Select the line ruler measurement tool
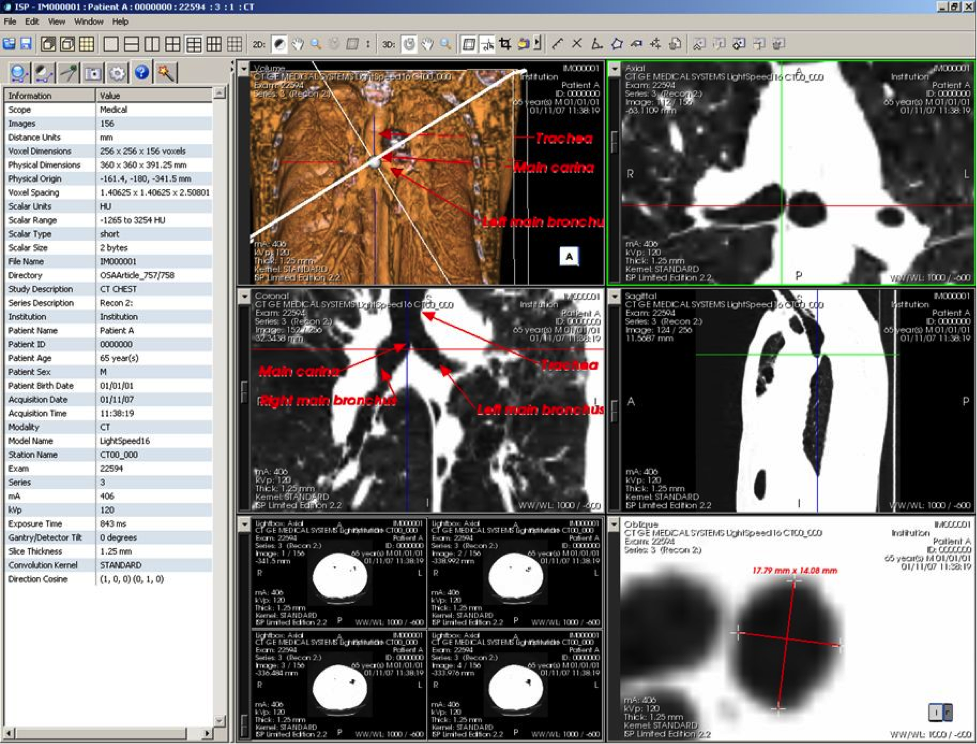This screenshot has height=744, width=977. [x=557, y=44]
